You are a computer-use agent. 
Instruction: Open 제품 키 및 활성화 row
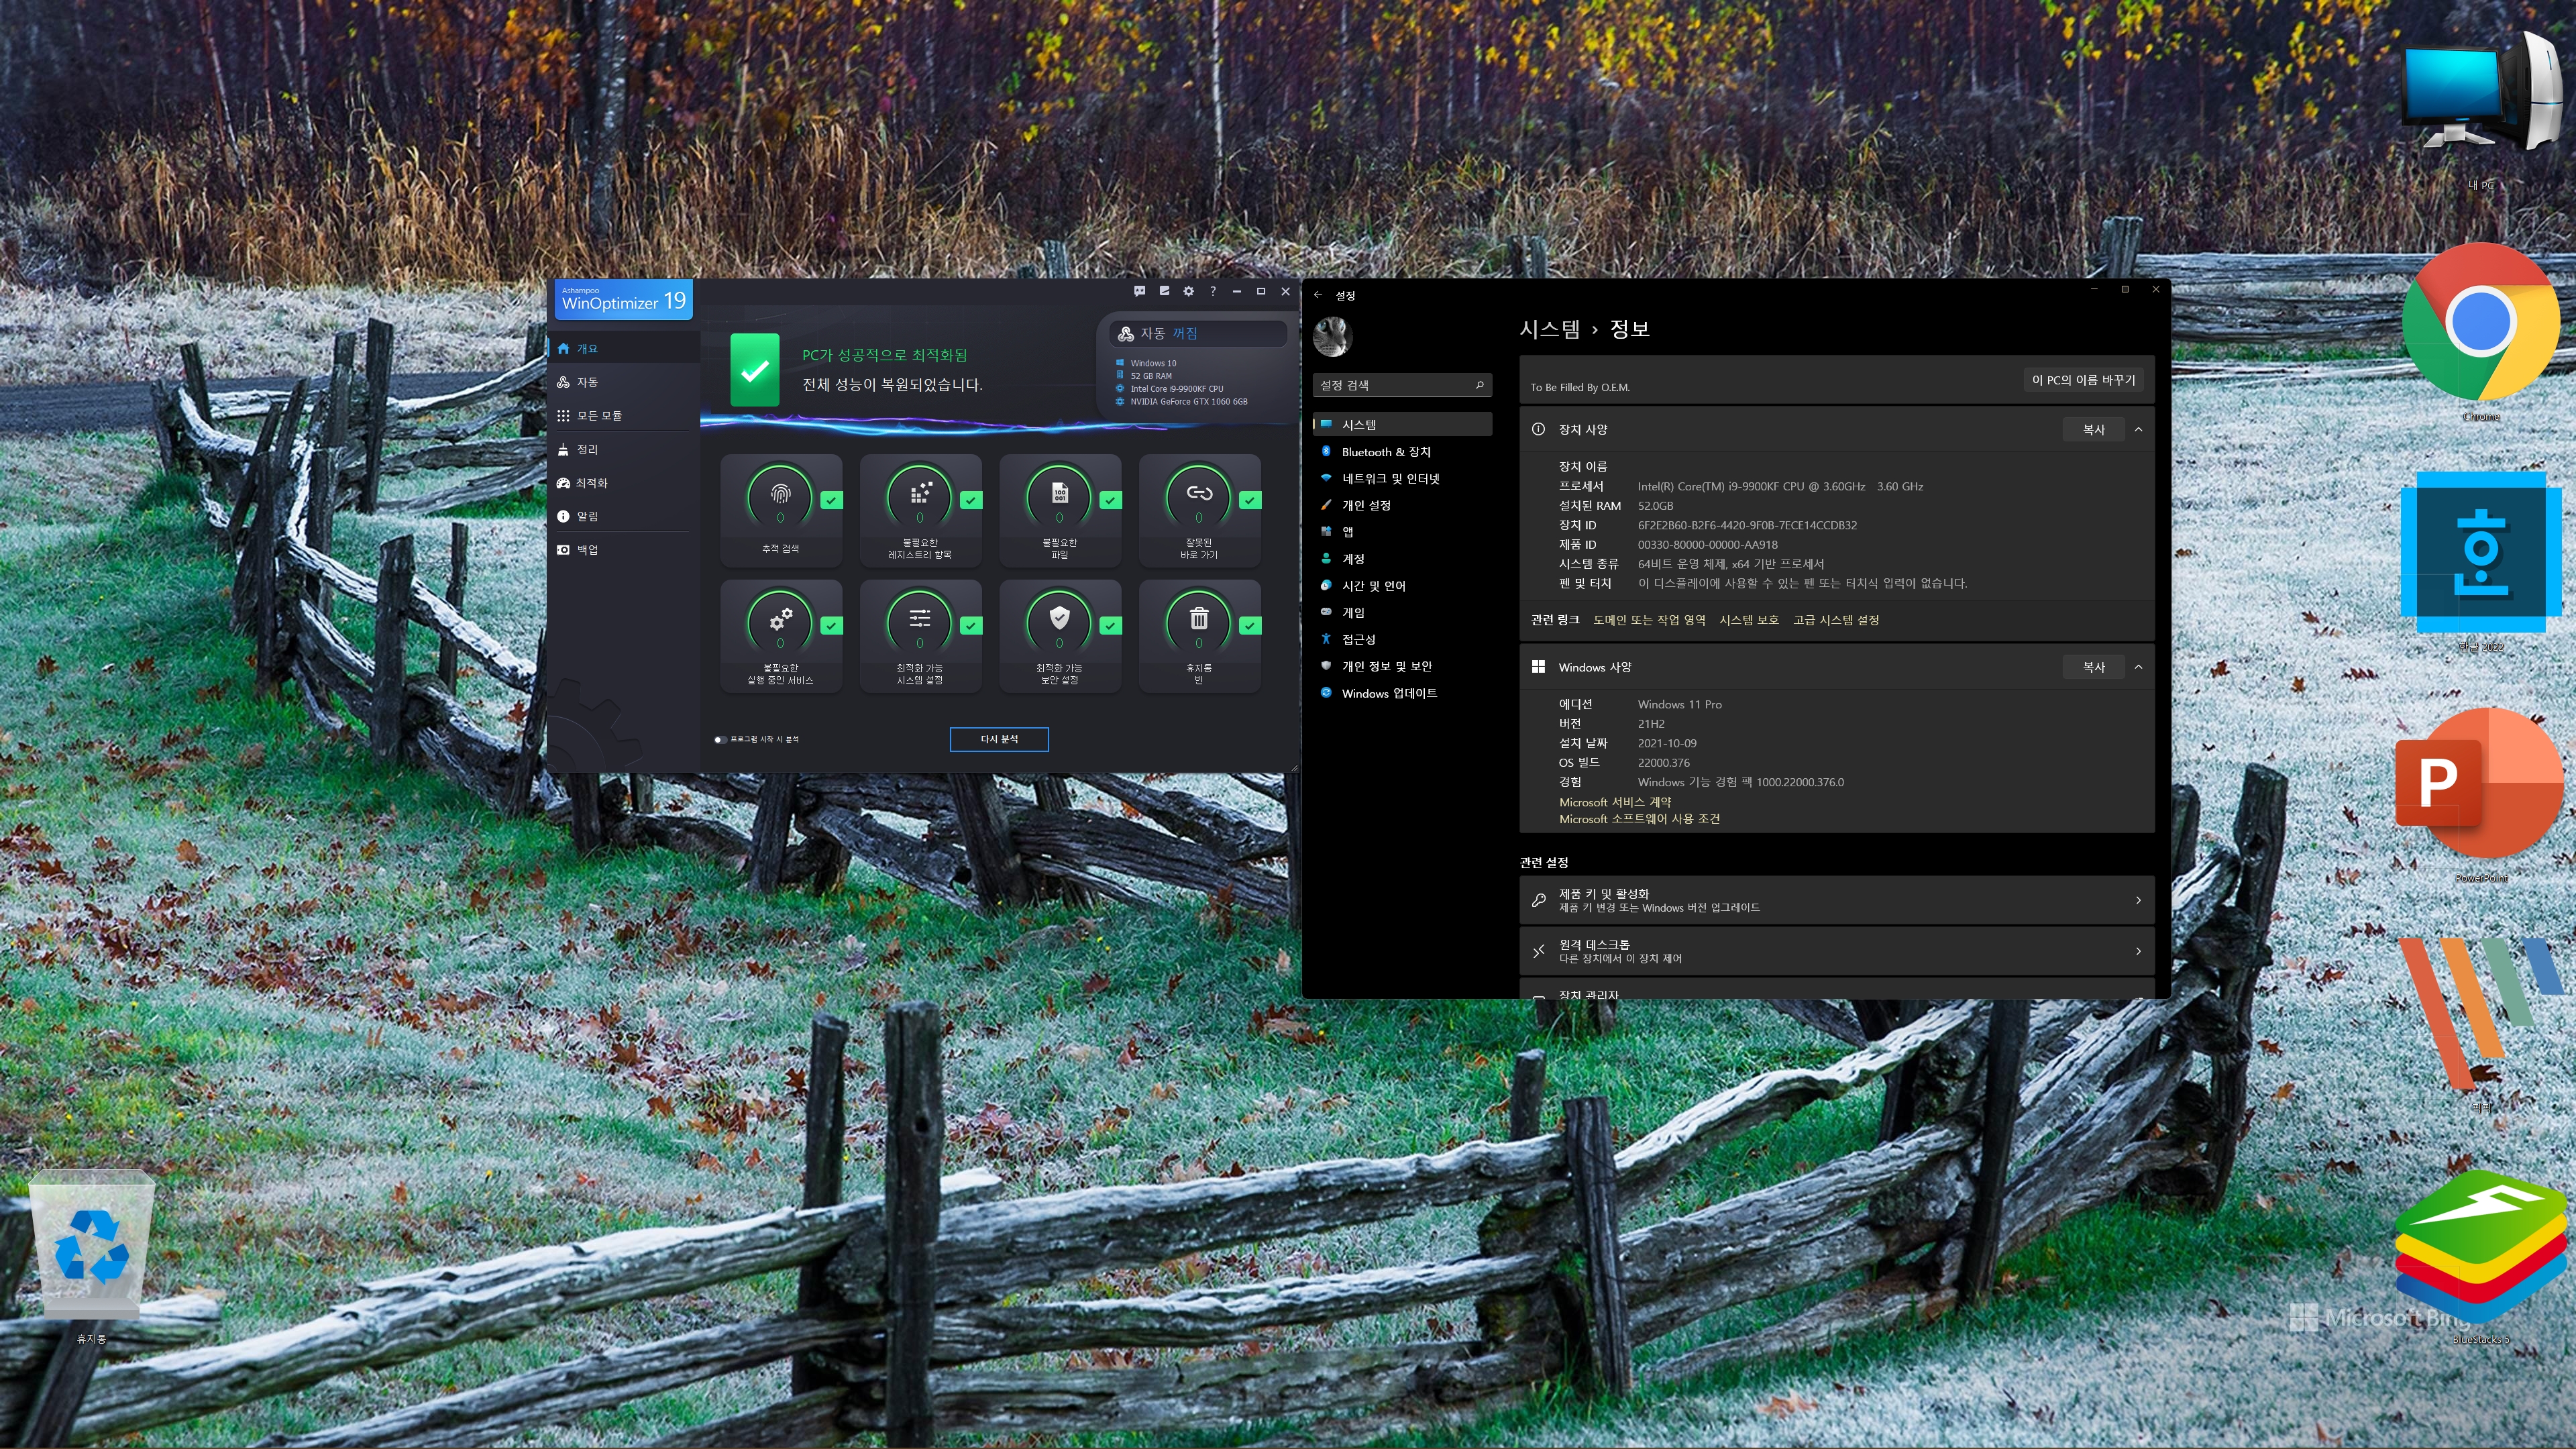(1836, 900)
